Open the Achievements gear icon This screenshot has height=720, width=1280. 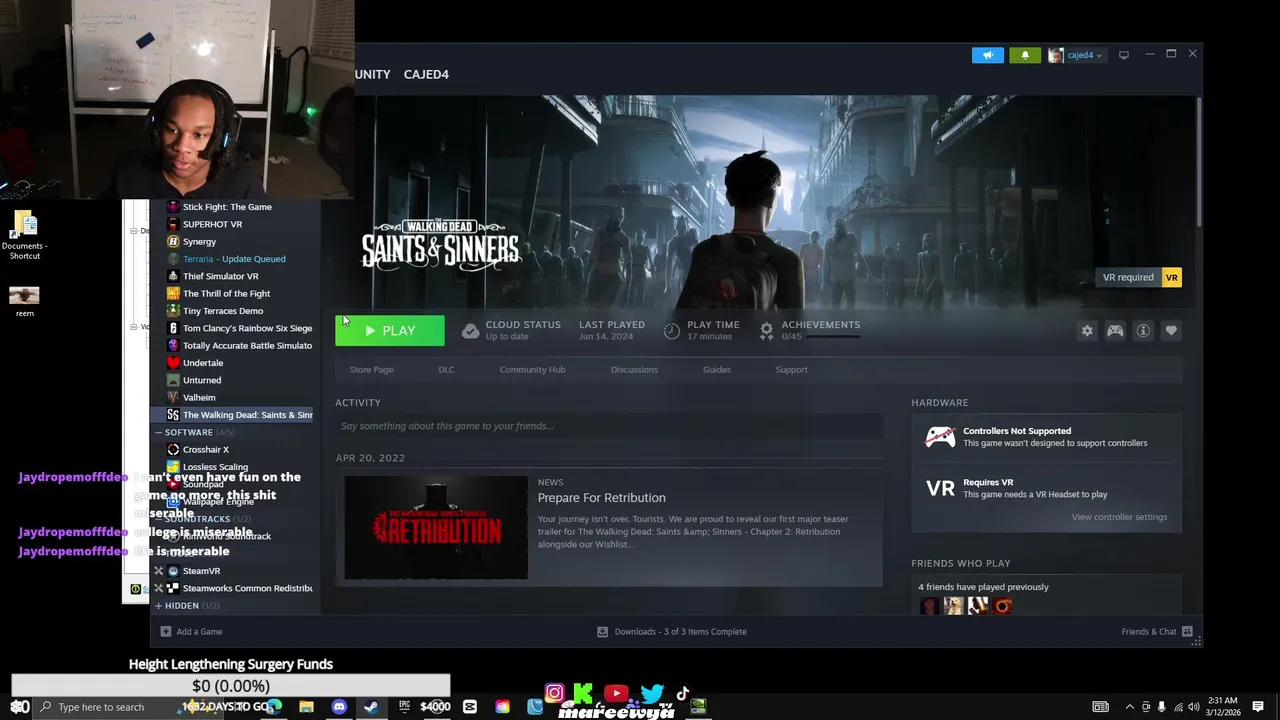(766, 331)
